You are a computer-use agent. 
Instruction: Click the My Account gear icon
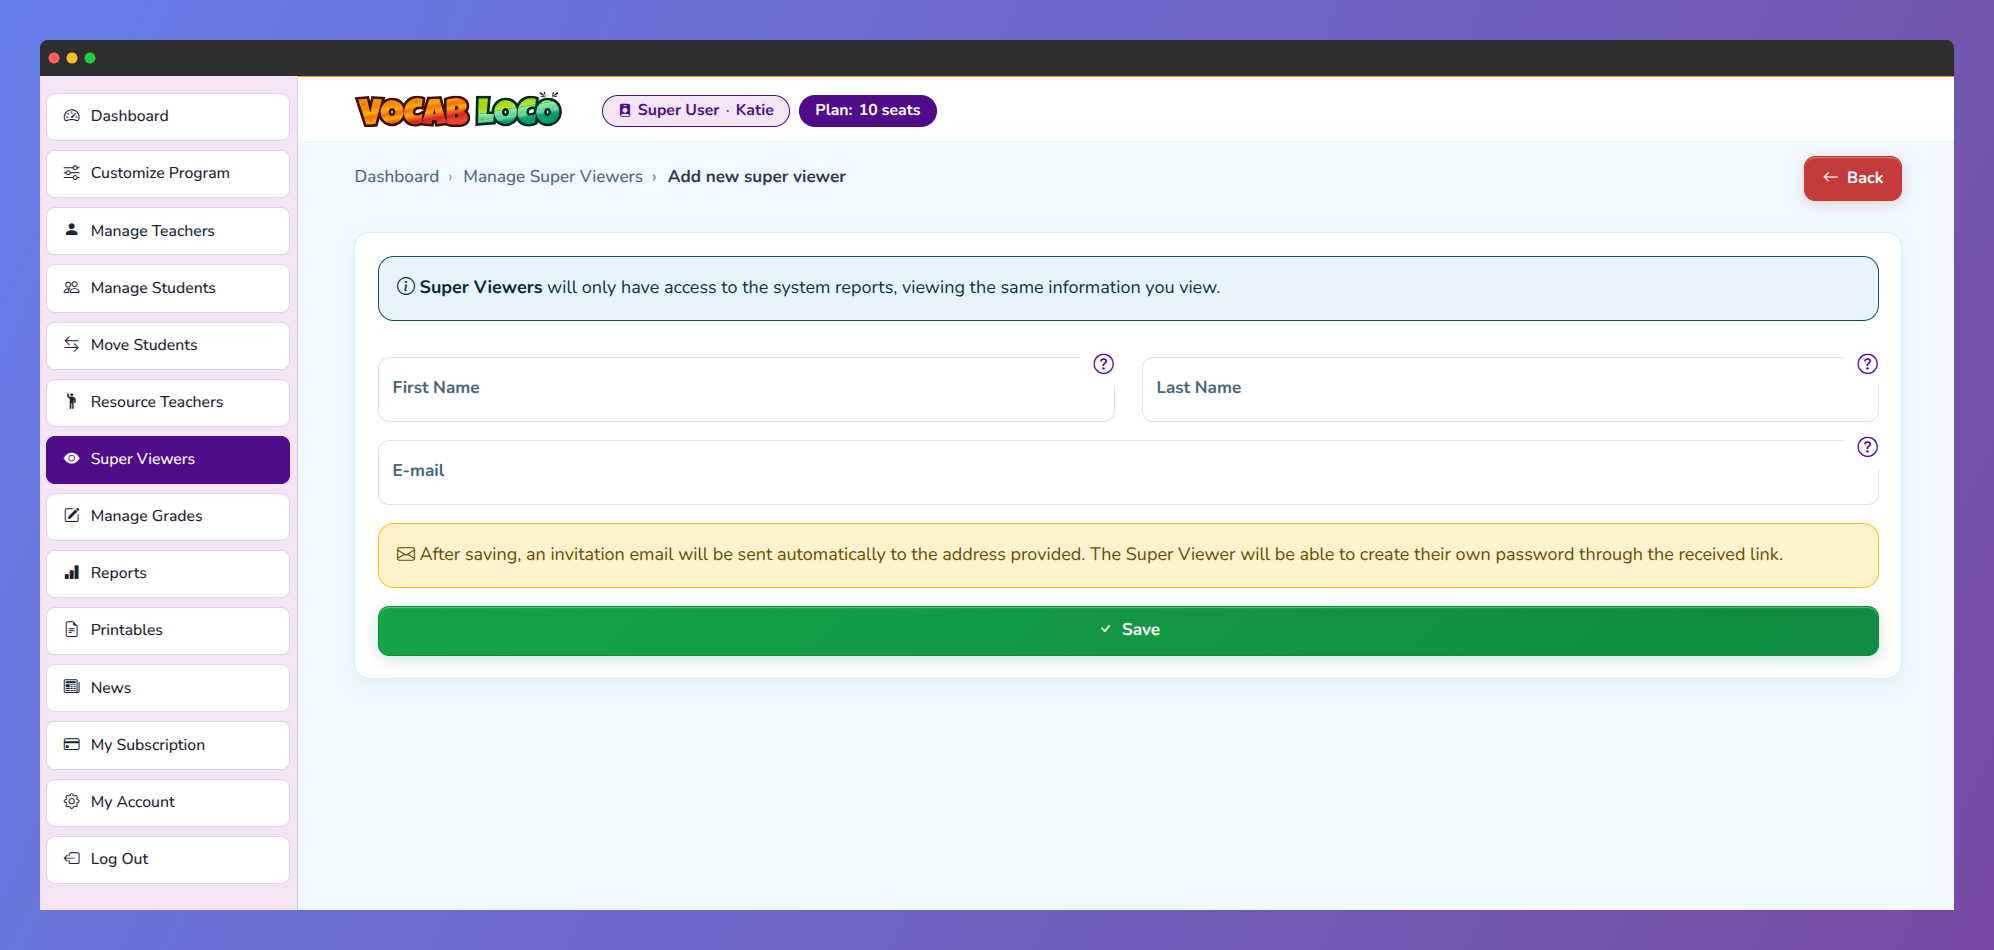point(72,801)
